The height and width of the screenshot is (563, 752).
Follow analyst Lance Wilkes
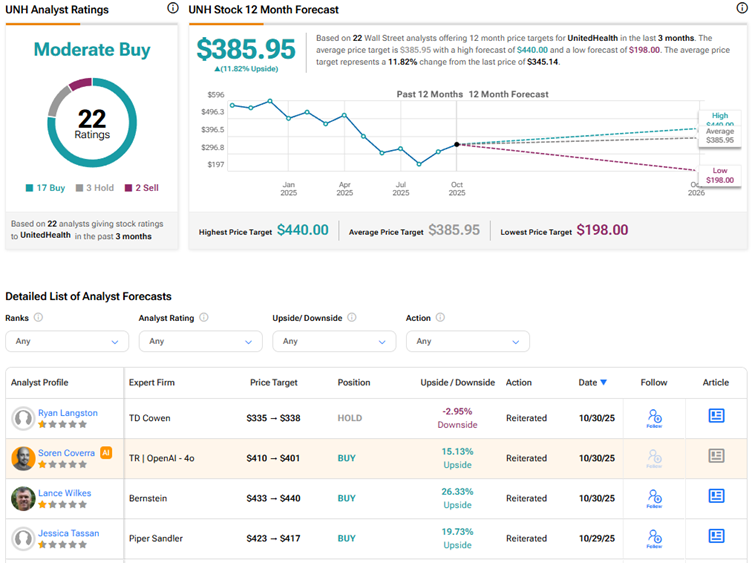tap(654, 498)
